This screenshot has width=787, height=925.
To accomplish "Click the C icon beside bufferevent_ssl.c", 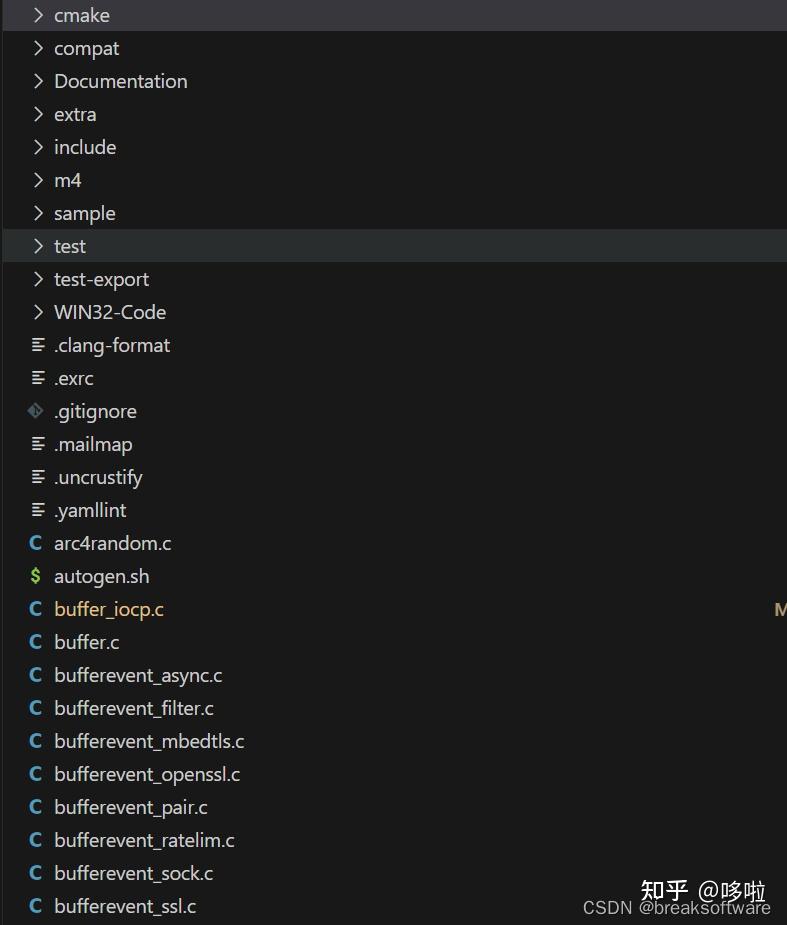I will point(35,907).
